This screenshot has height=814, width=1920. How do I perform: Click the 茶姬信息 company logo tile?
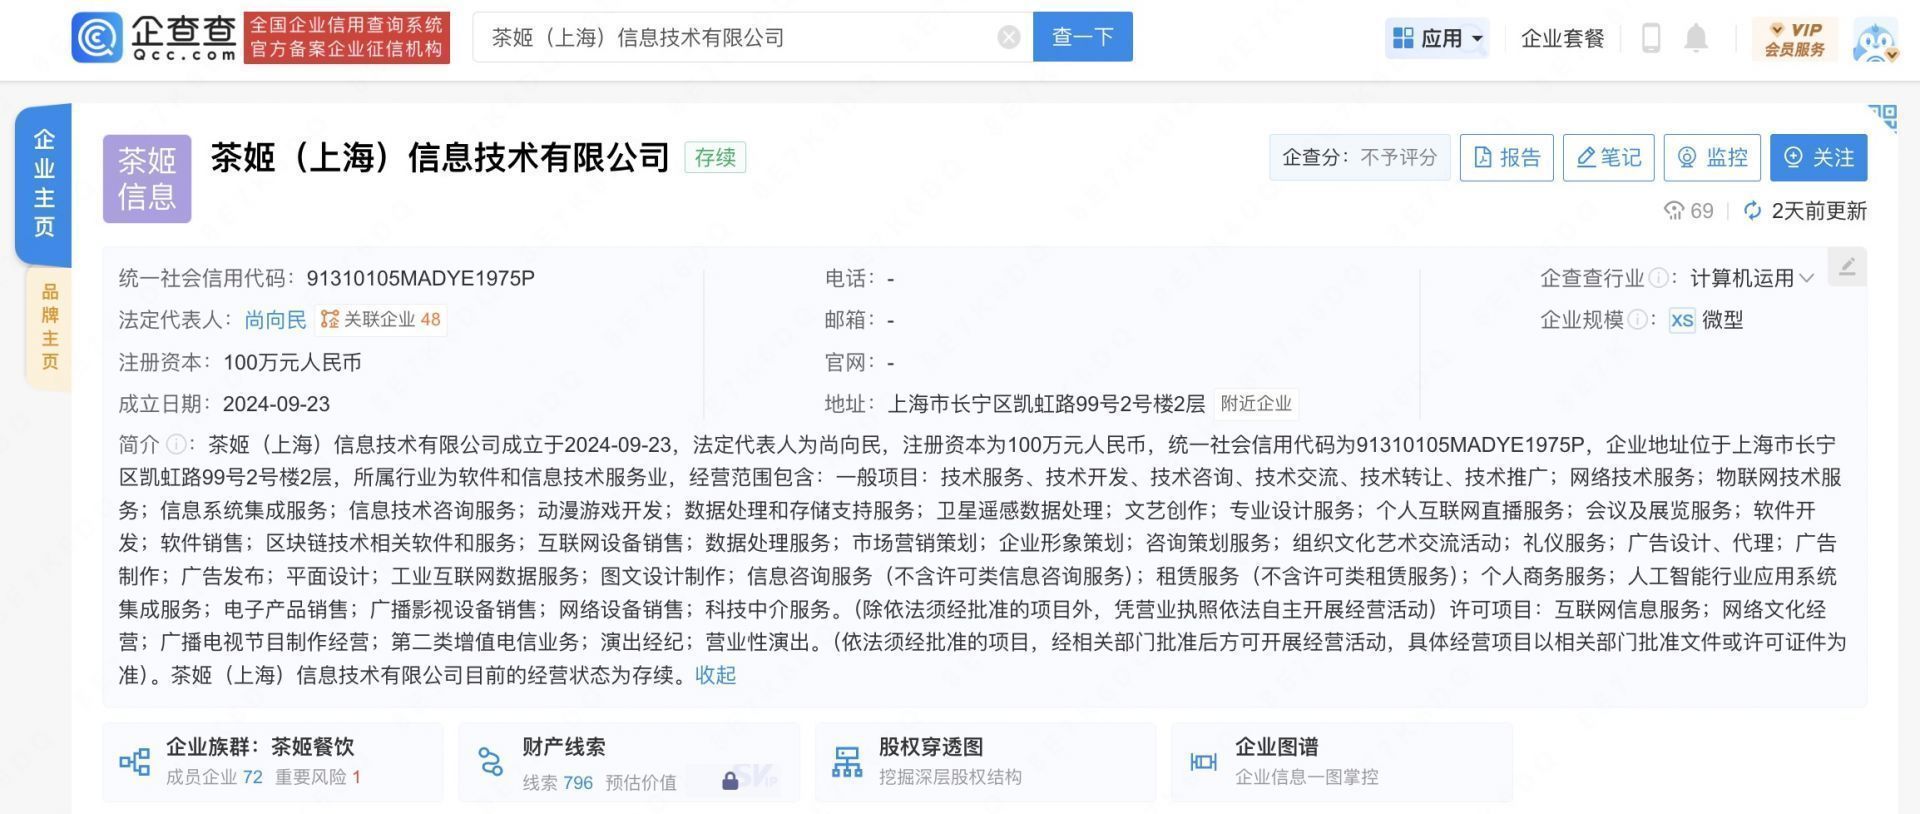click(x=147, y=178)
